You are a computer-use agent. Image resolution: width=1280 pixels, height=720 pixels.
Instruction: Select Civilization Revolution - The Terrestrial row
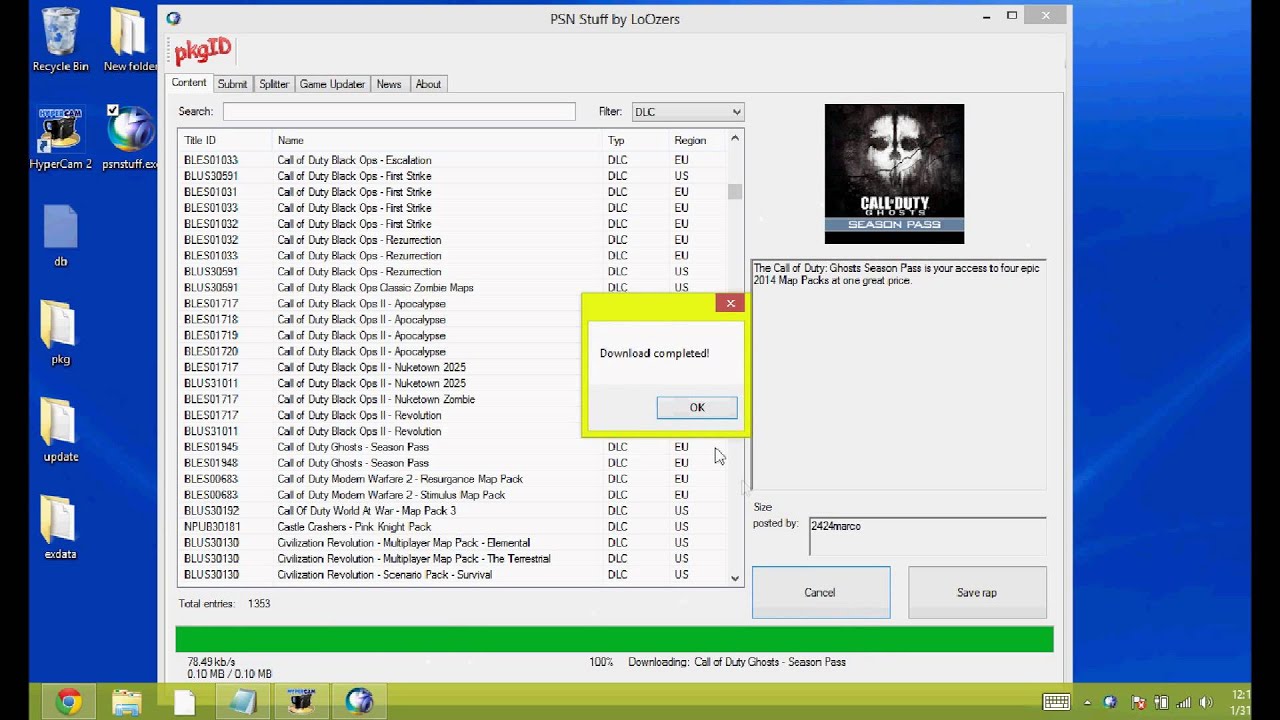pos(453,559)
